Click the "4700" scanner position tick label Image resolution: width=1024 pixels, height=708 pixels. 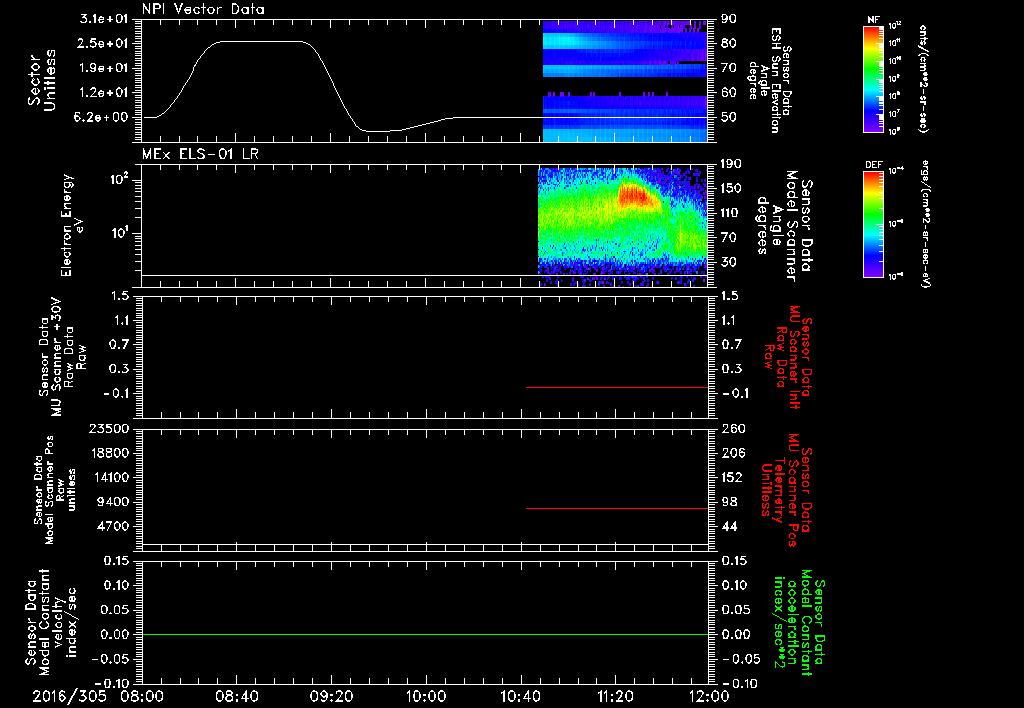point(112,526)
